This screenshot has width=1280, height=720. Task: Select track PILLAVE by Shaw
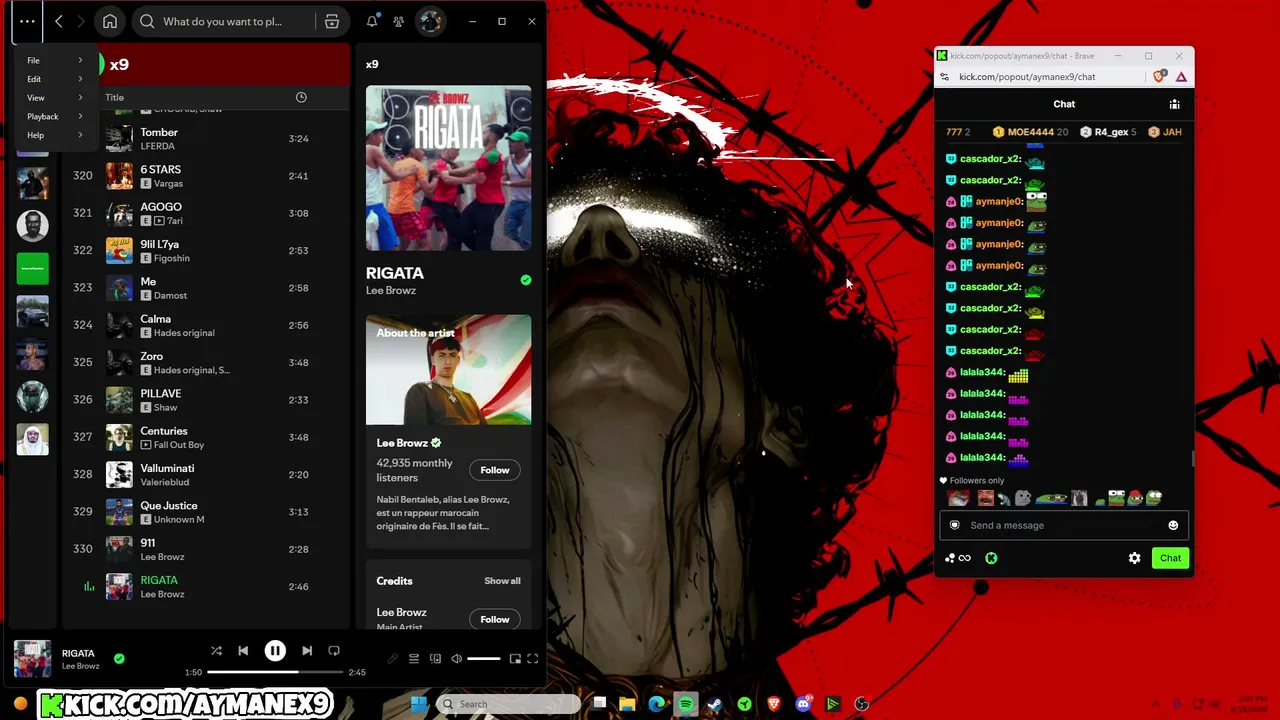[206, 400]
